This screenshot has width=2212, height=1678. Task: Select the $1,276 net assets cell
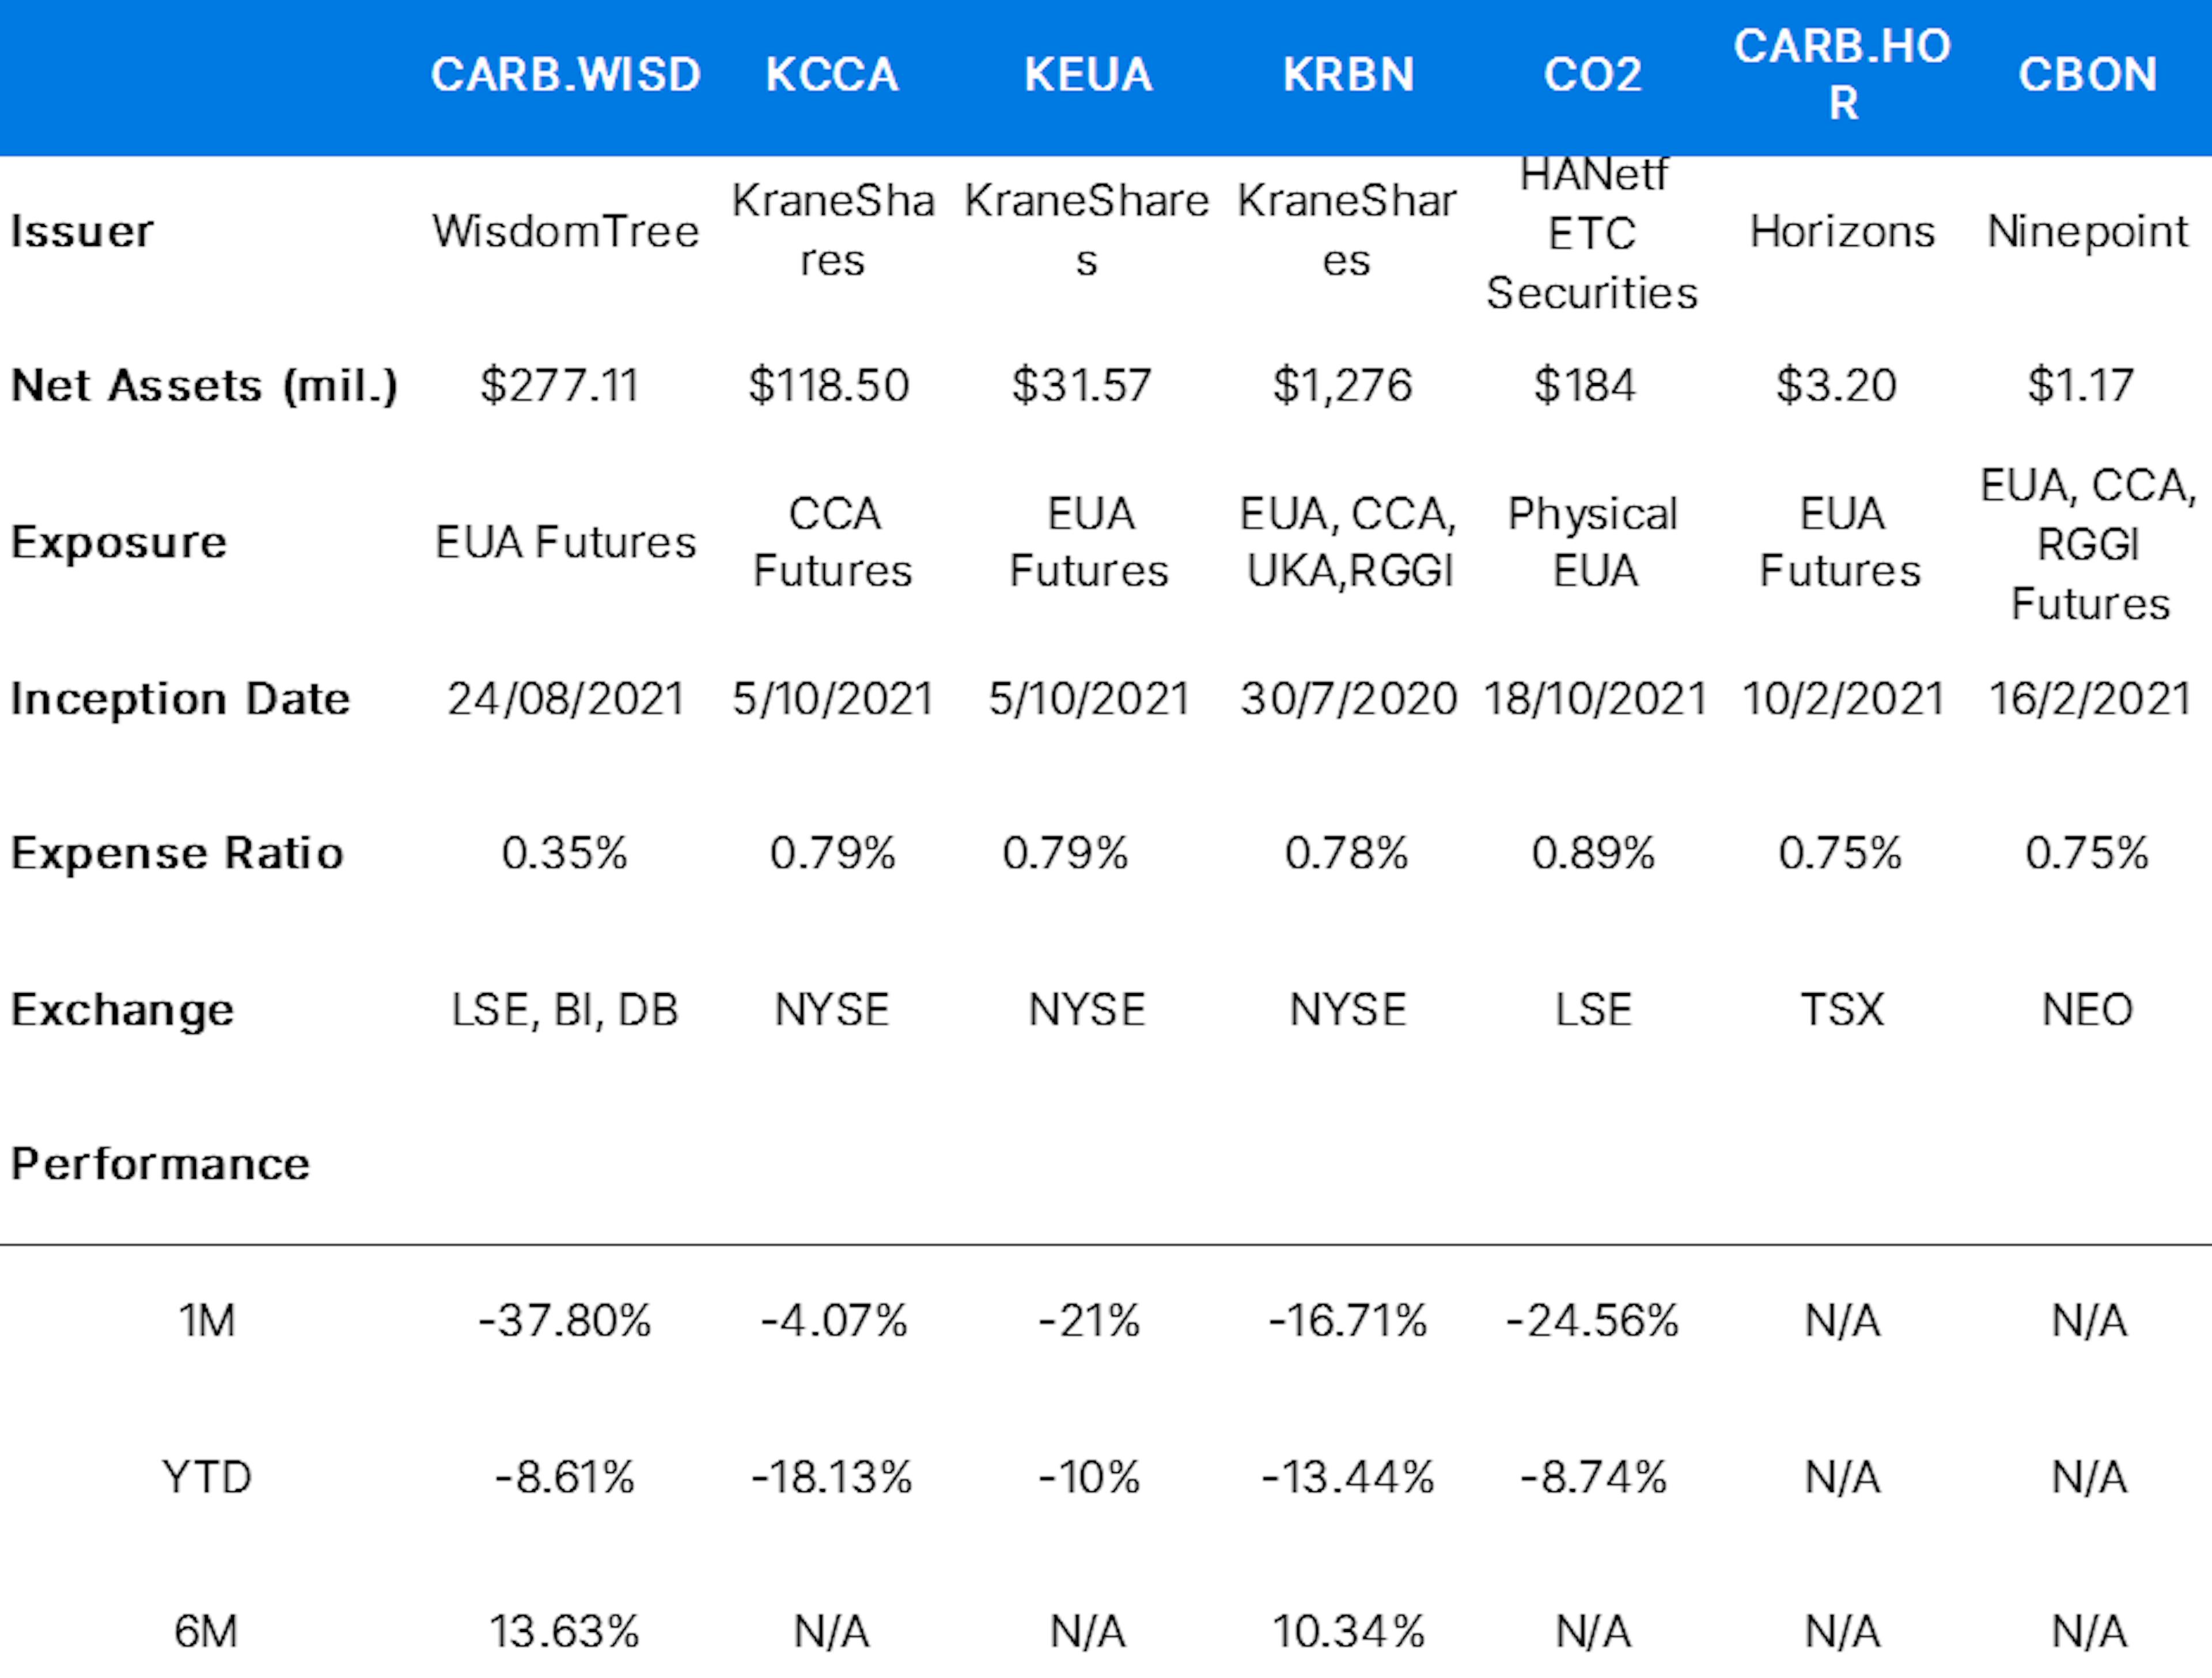1342,386
